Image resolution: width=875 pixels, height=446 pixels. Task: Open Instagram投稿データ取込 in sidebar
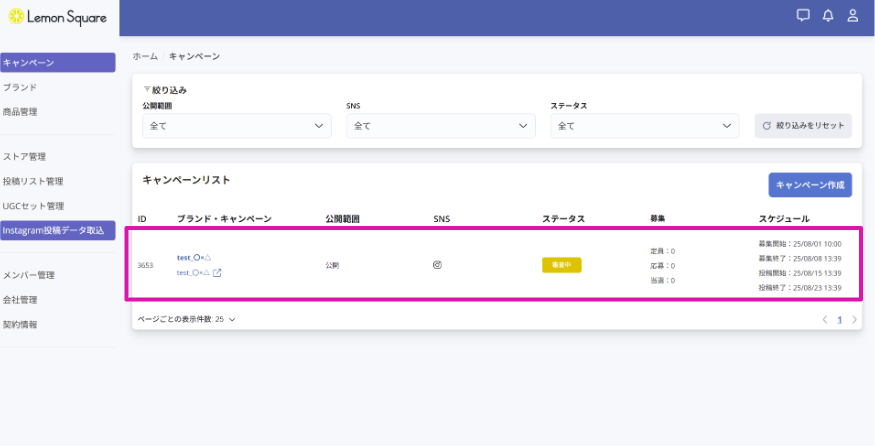click(57, 230)
